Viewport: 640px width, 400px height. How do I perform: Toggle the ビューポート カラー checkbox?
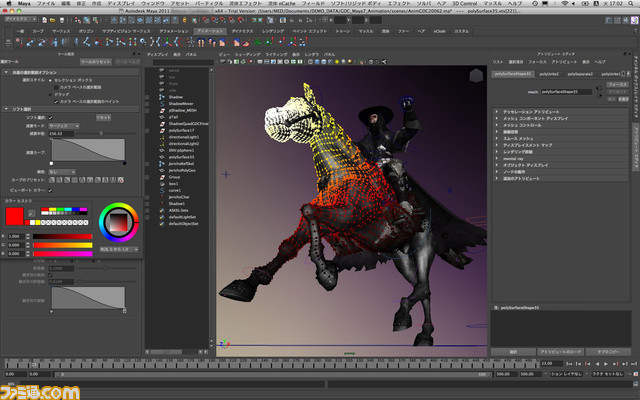point(50,191)
